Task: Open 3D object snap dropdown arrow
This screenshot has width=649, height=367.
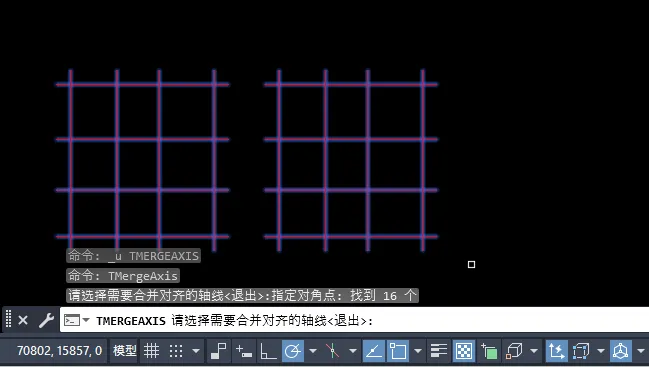Action: 534,351
